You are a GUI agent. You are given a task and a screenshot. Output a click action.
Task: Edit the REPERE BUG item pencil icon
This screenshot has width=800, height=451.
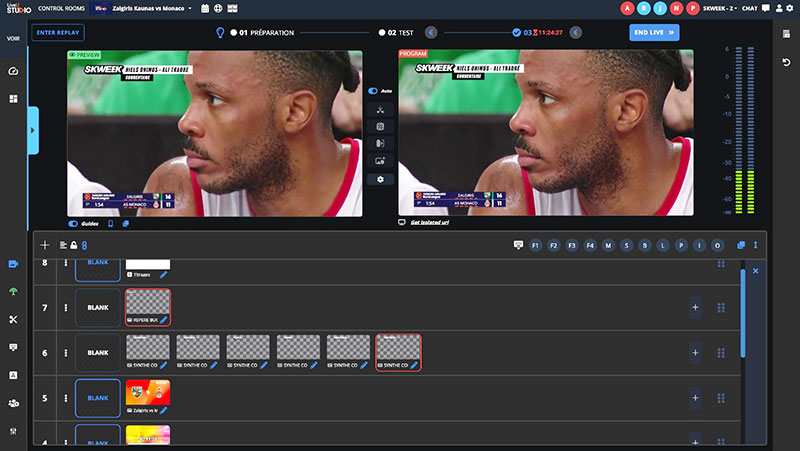pos(163,319)
